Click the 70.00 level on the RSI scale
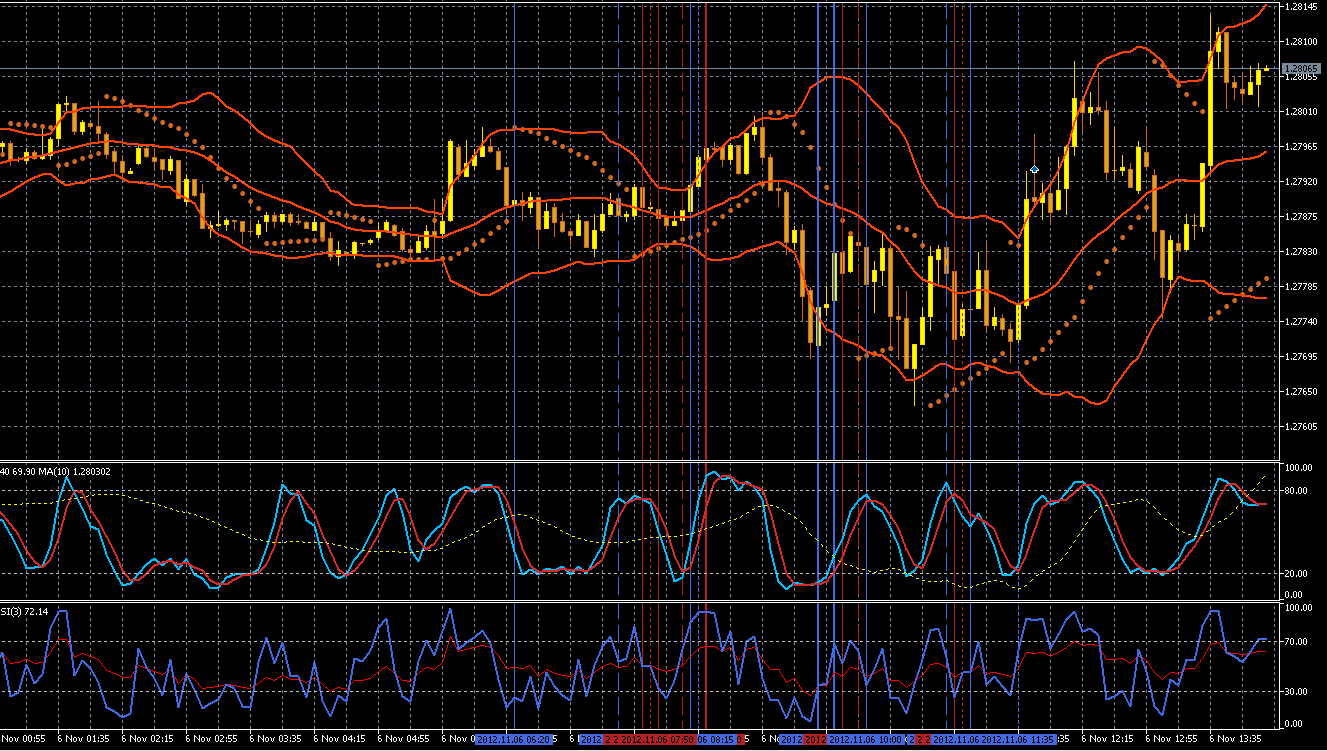The width and height of the screenshot is (1327, 751). pos(1297,642)
